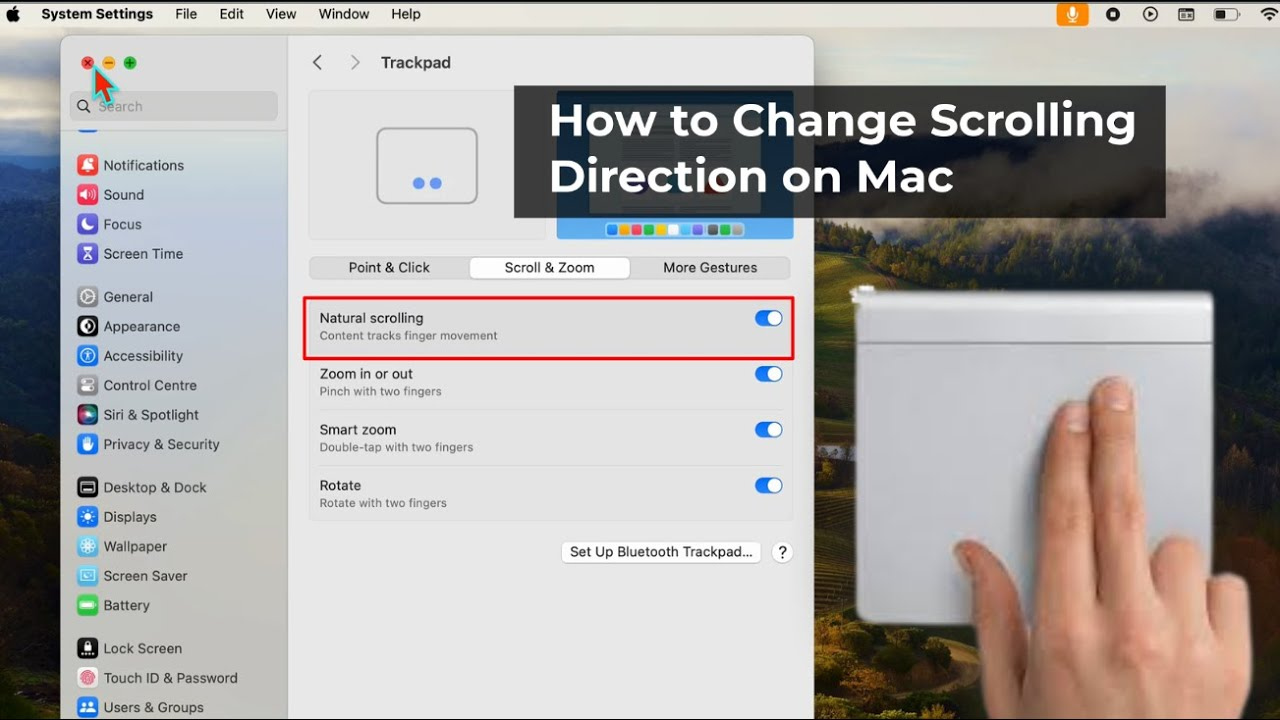Screen dimensions: 1280x720
Task: Click the Accessibility icon in sidebar
Action: tap(87, 356)
